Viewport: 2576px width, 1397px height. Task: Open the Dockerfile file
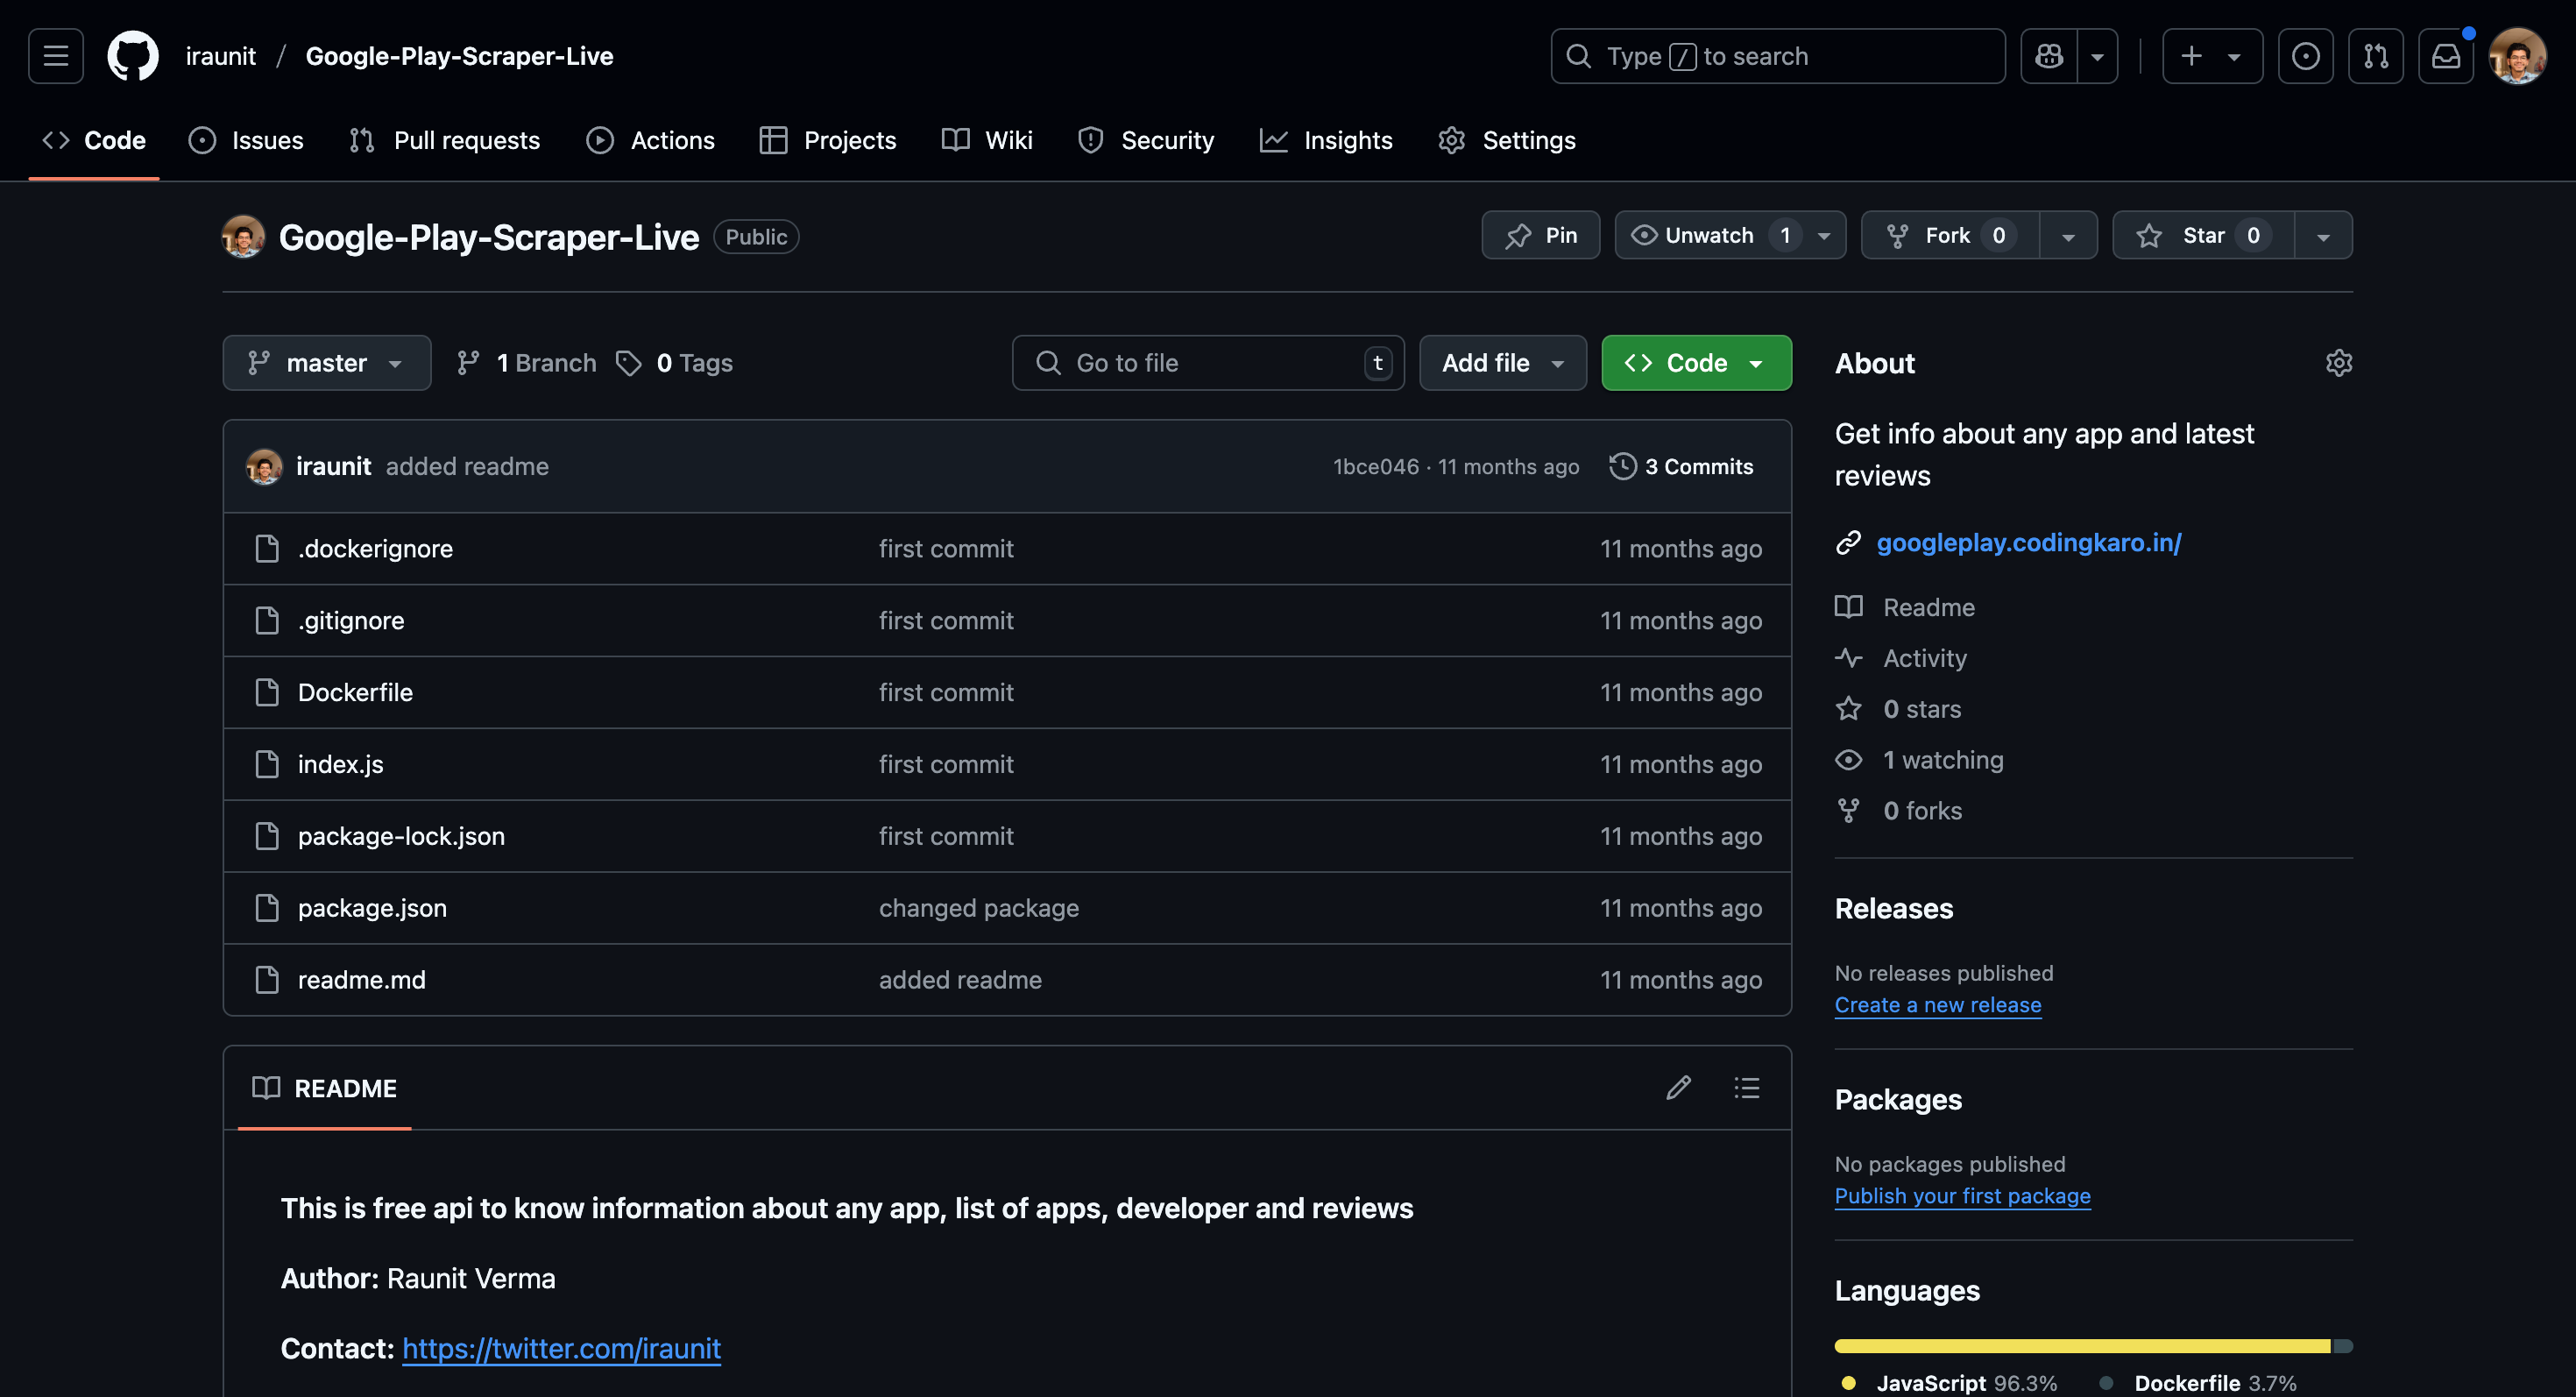[355, 693]
